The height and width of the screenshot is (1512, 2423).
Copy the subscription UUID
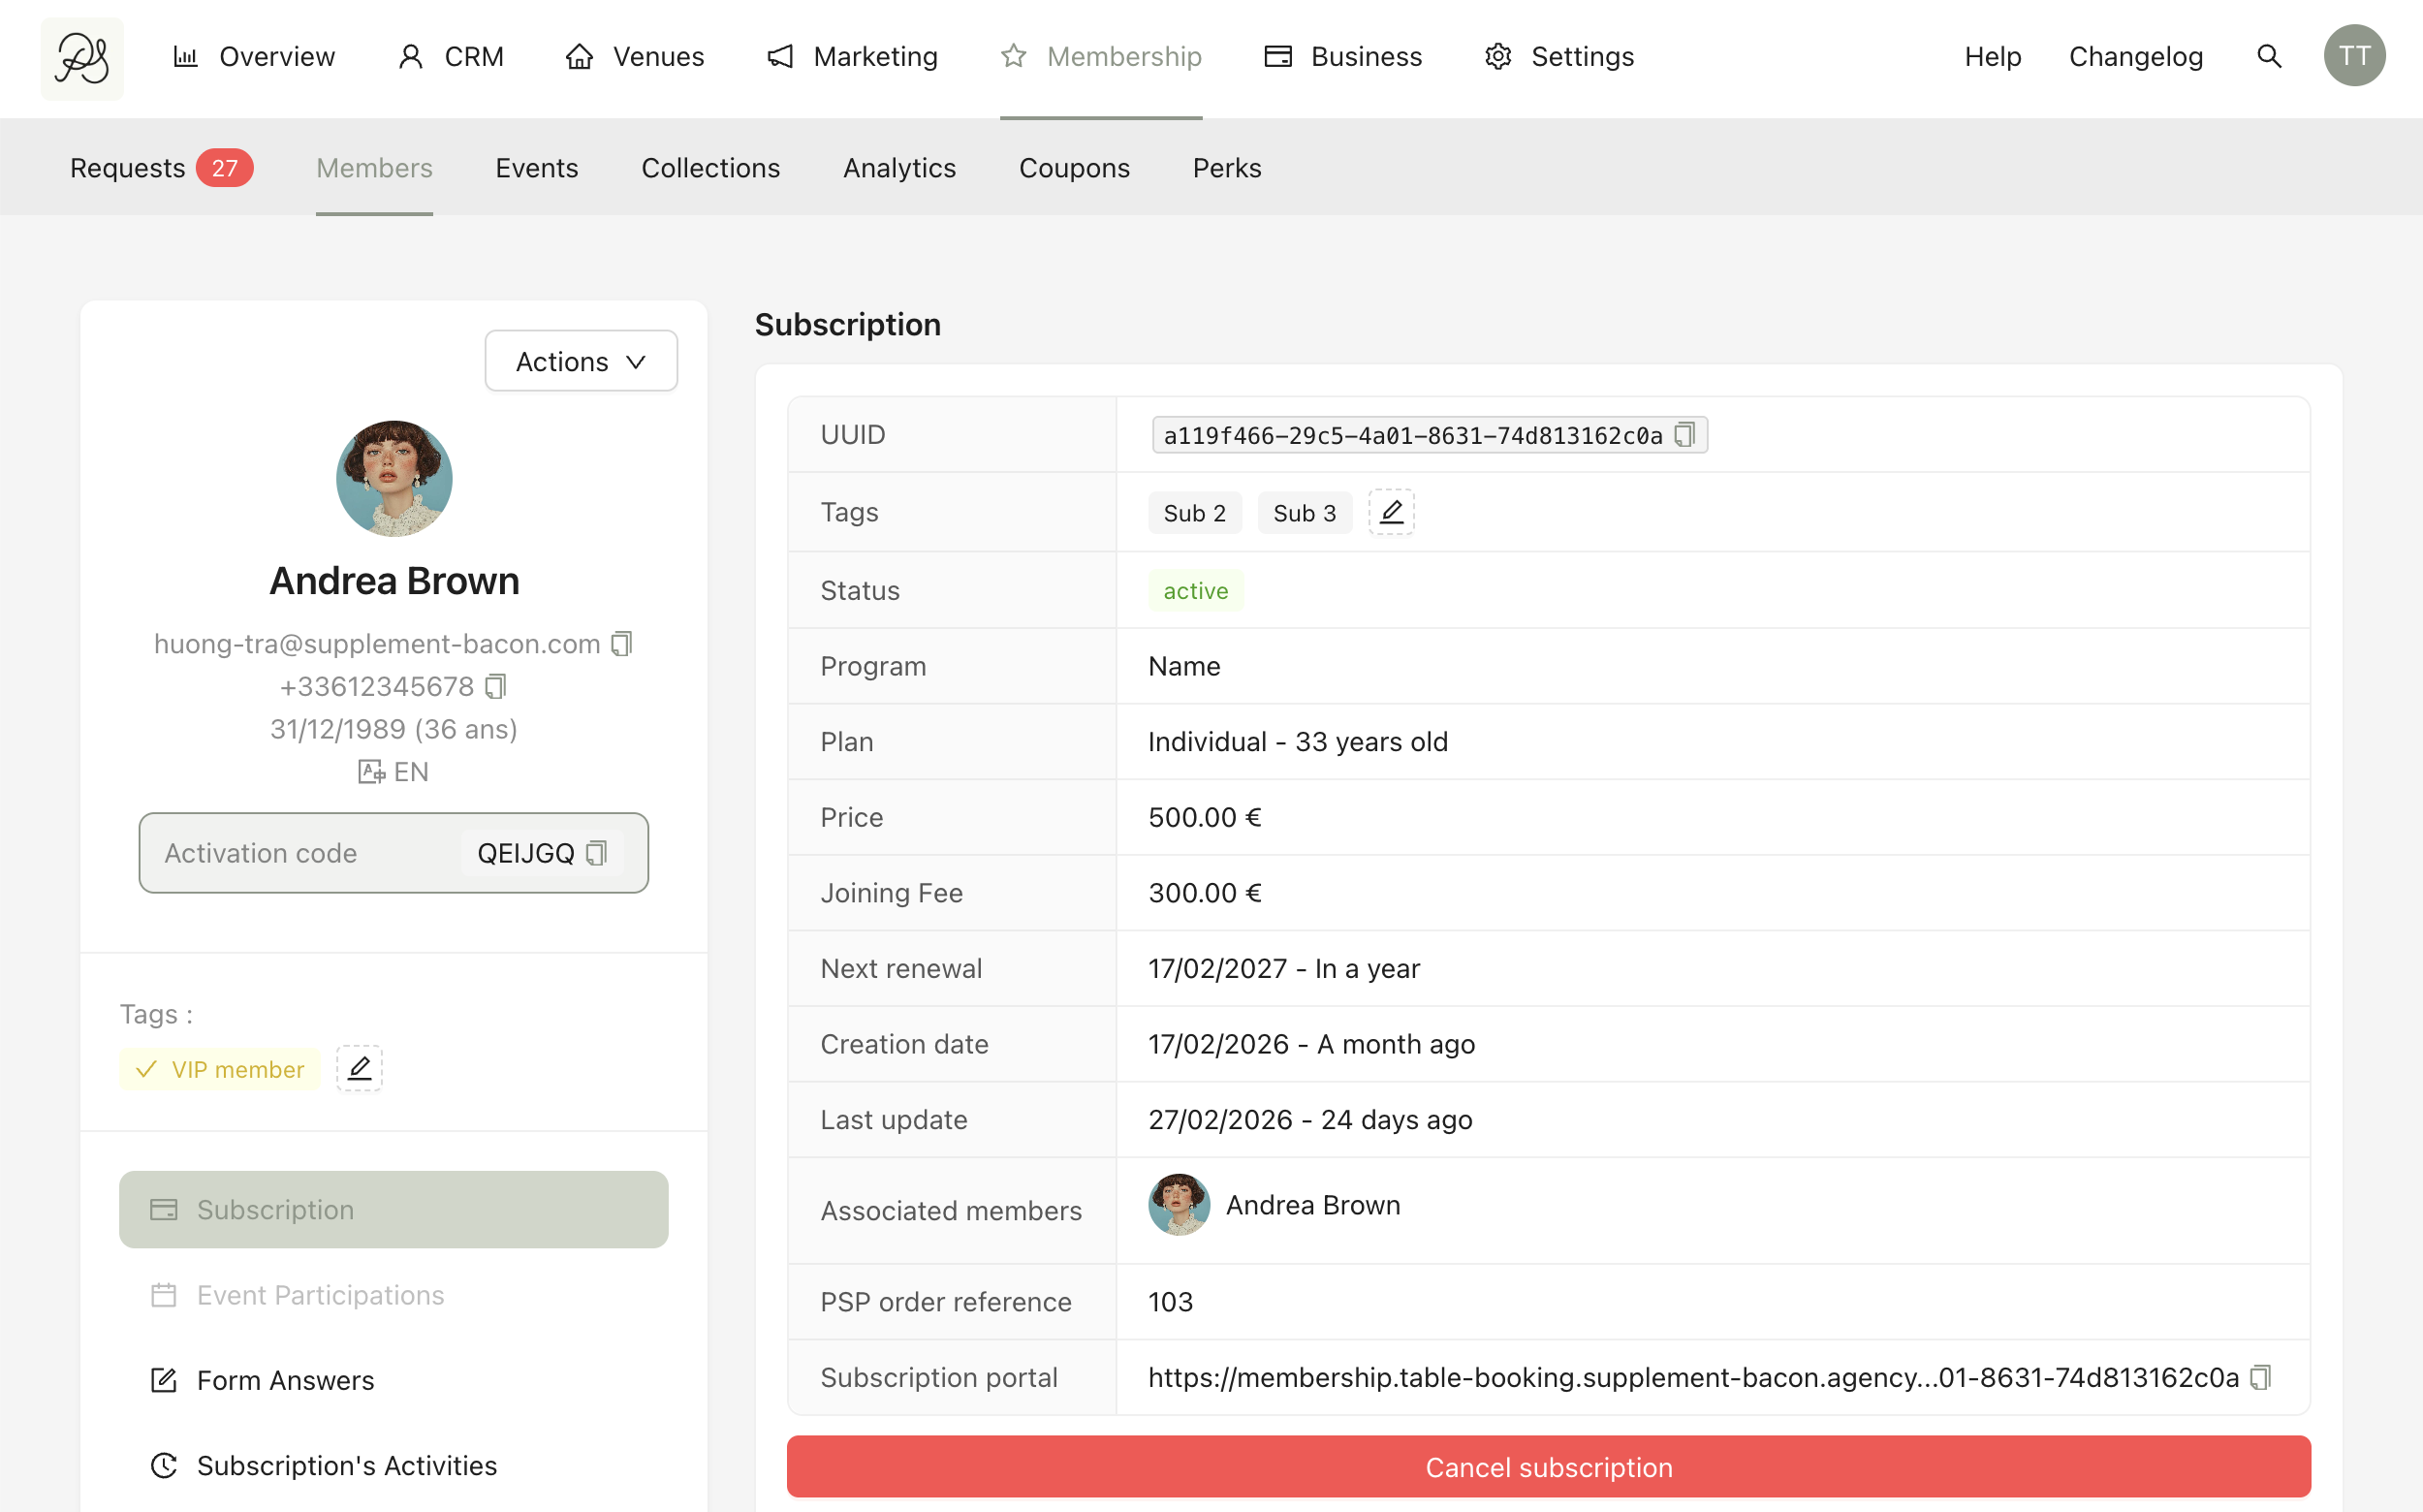(x=1685, y=435)
